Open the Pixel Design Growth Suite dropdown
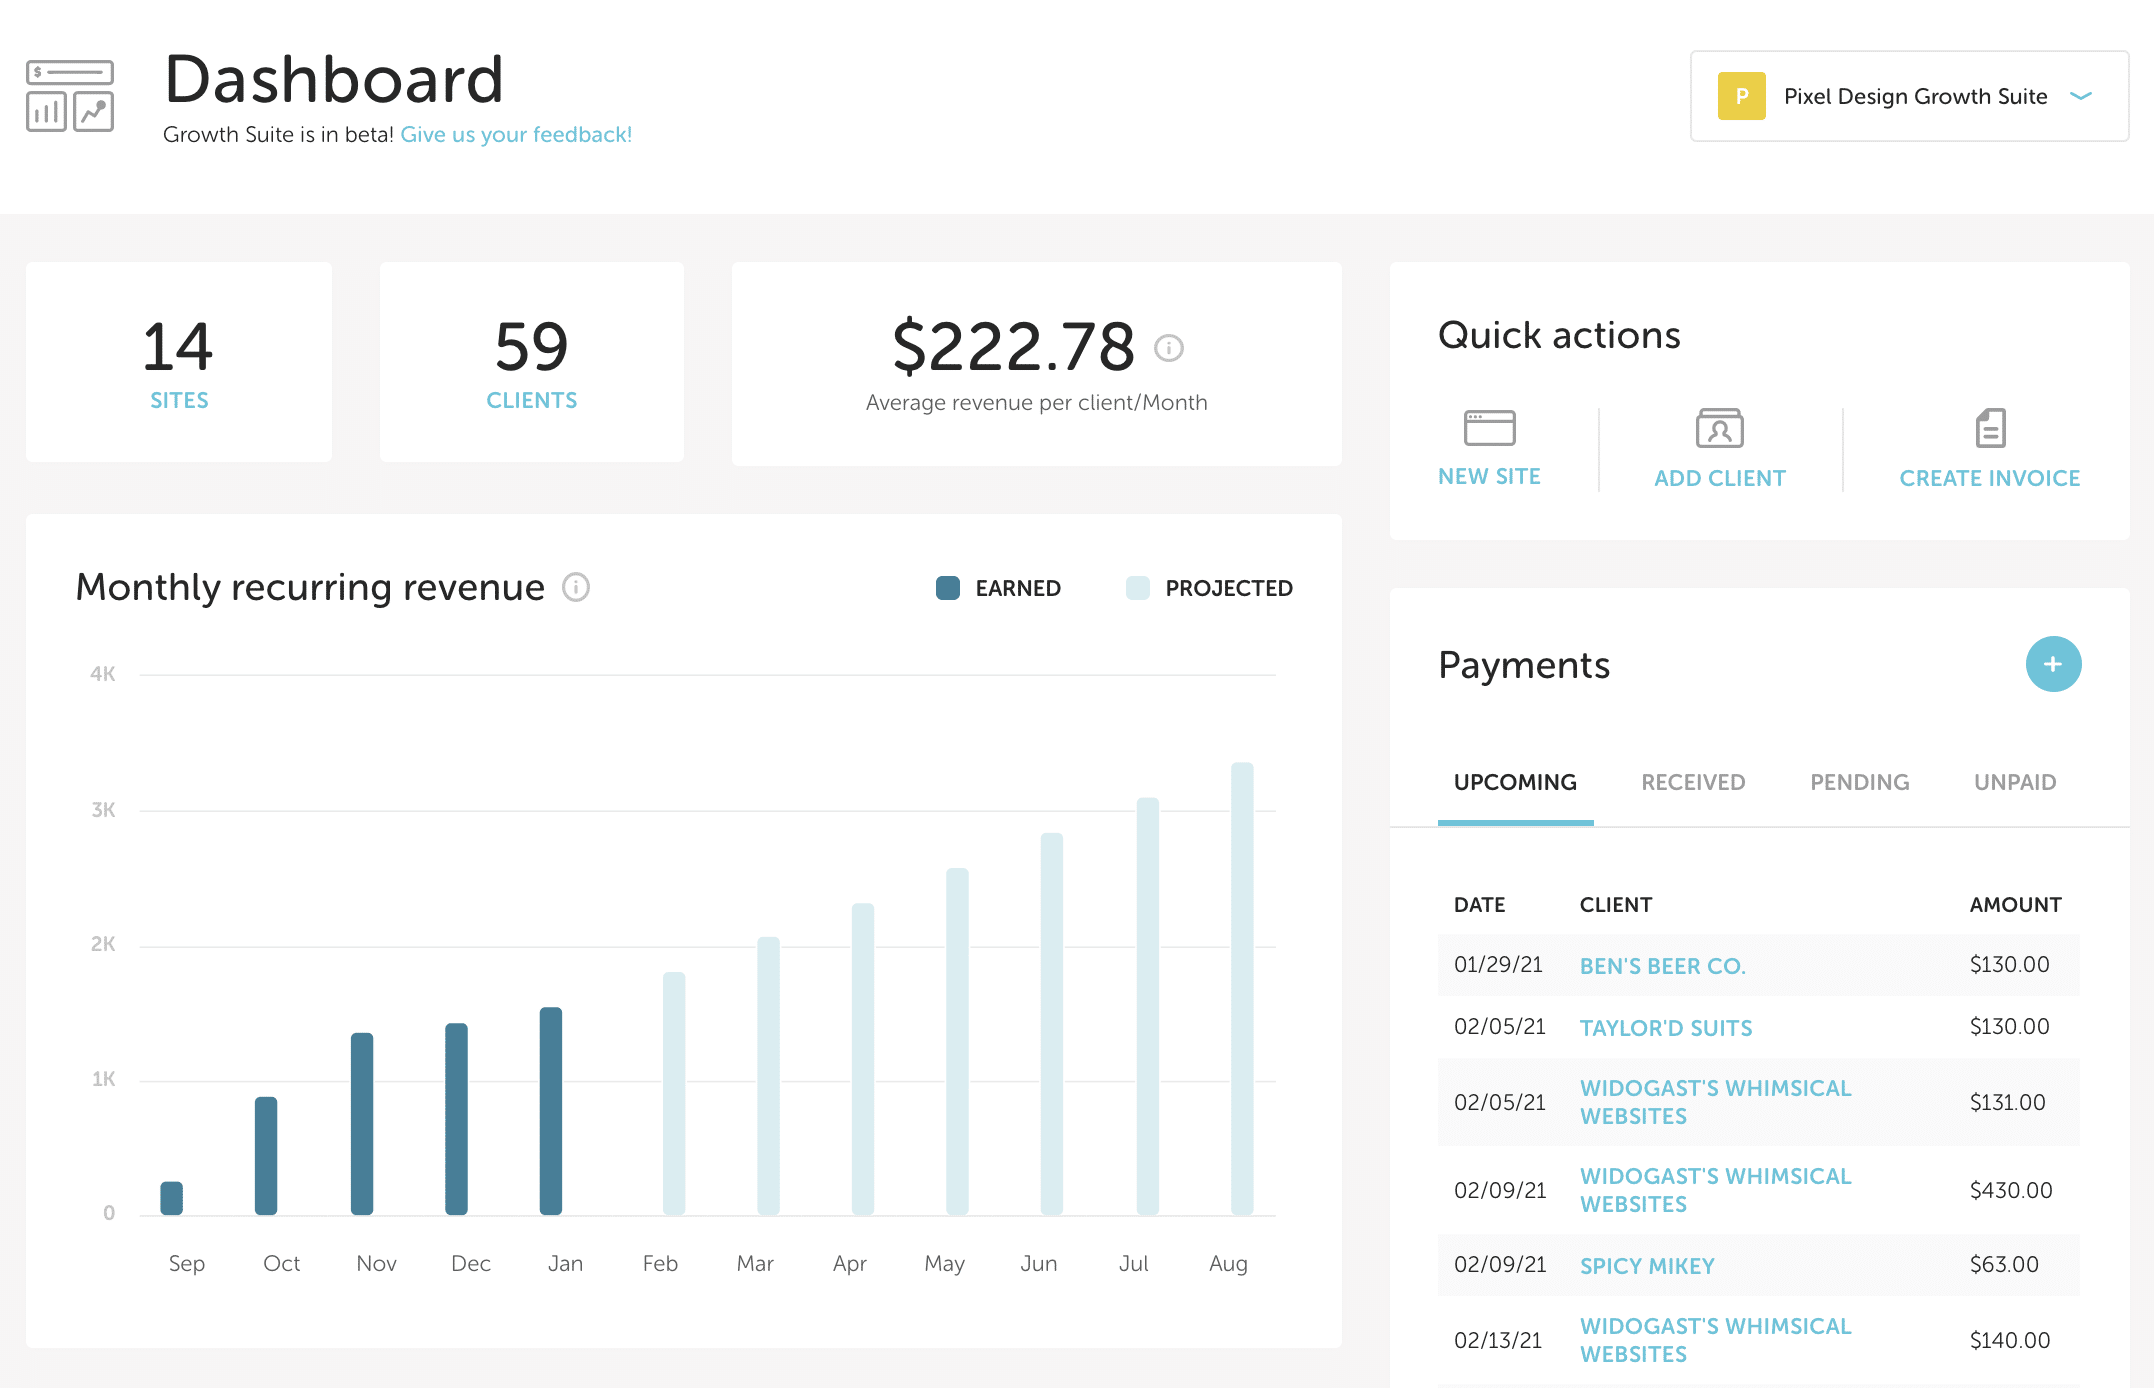Viewport: 2154px width, 1388px height. (1914, 96)
